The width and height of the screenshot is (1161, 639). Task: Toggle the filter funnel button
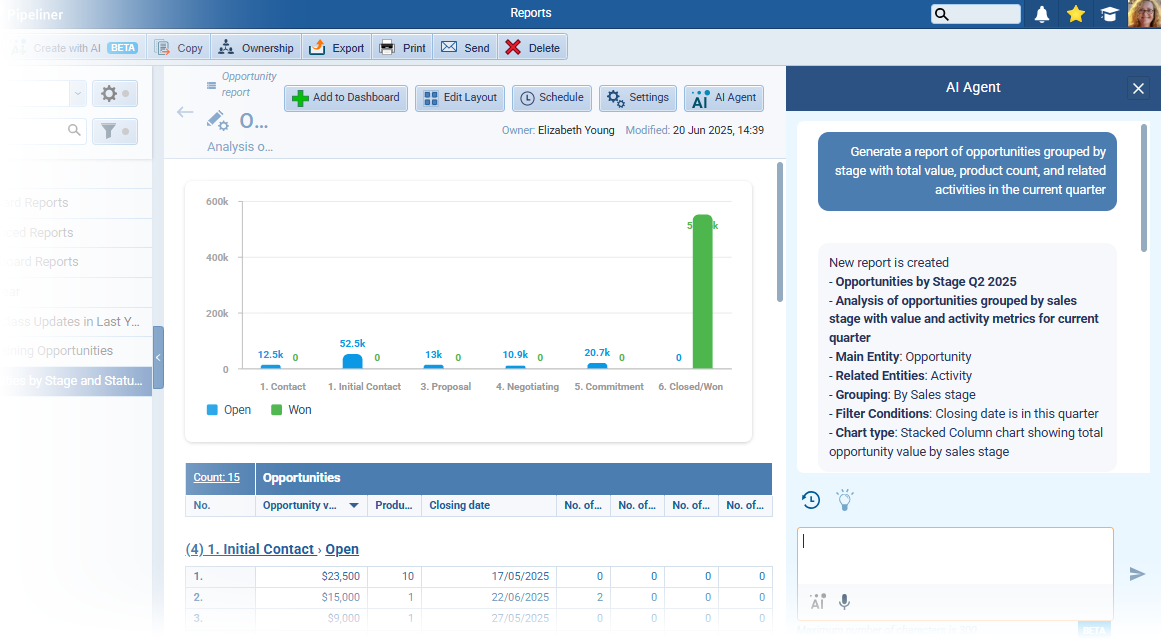[114, 131]
